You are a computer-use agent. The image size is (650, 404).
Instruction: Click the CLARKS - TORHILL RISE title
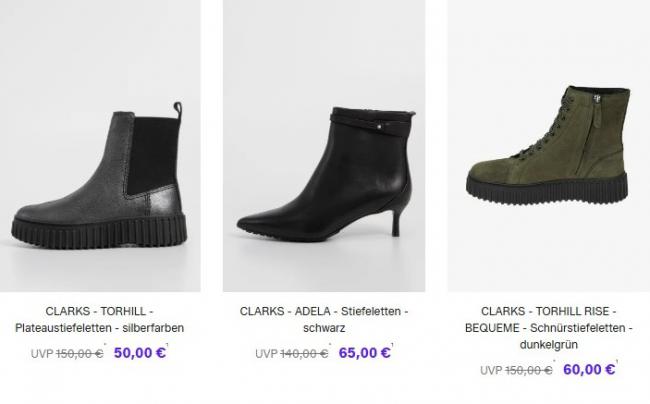pyautogui.click(x=548, y=311)
